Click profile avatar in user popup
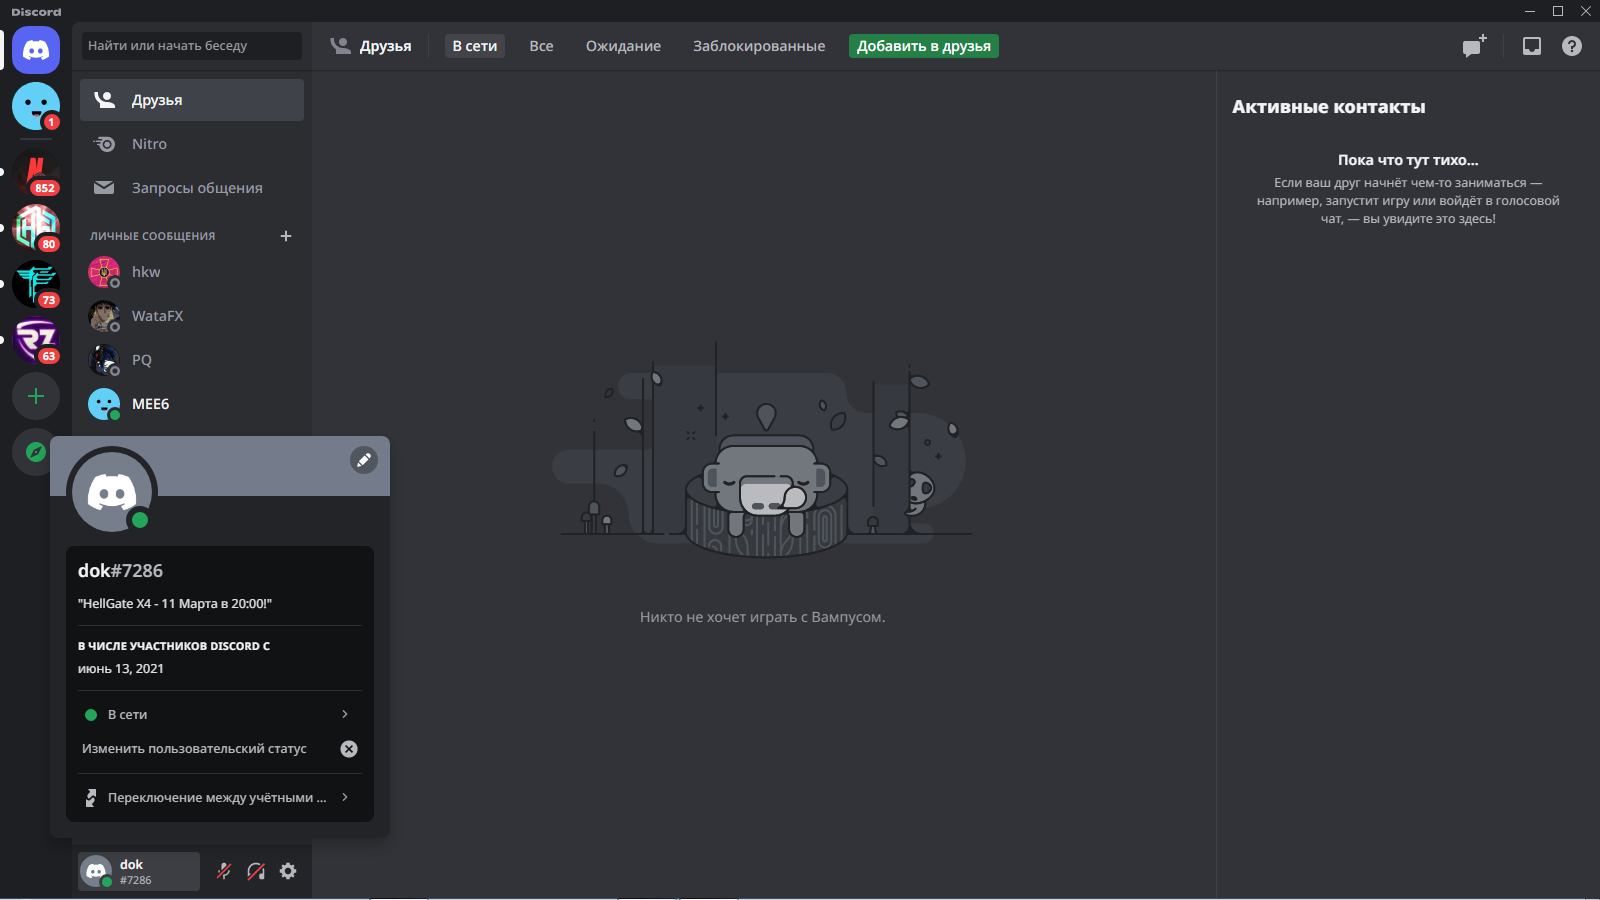 (112, 492)
